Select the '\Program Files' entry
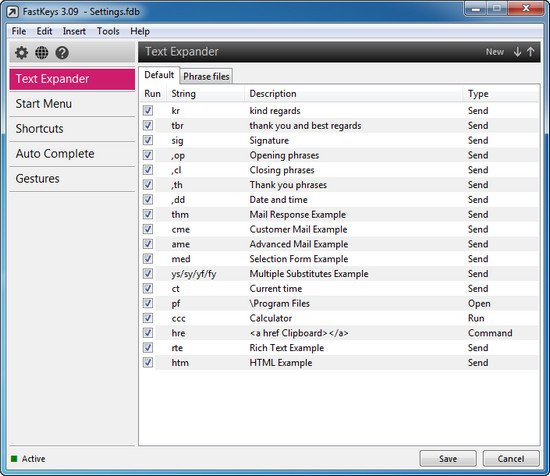This screenshot has width=550, height=476. (280, 303)
